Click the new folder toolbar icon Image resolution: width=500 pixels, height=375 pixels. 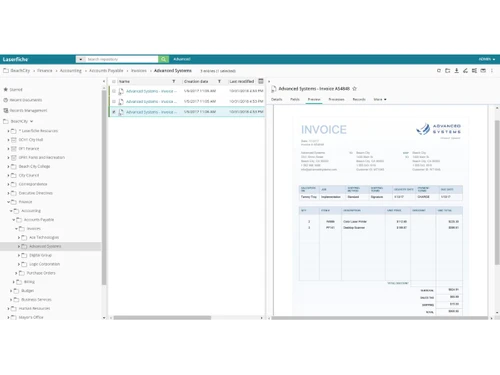click(448, 71)
